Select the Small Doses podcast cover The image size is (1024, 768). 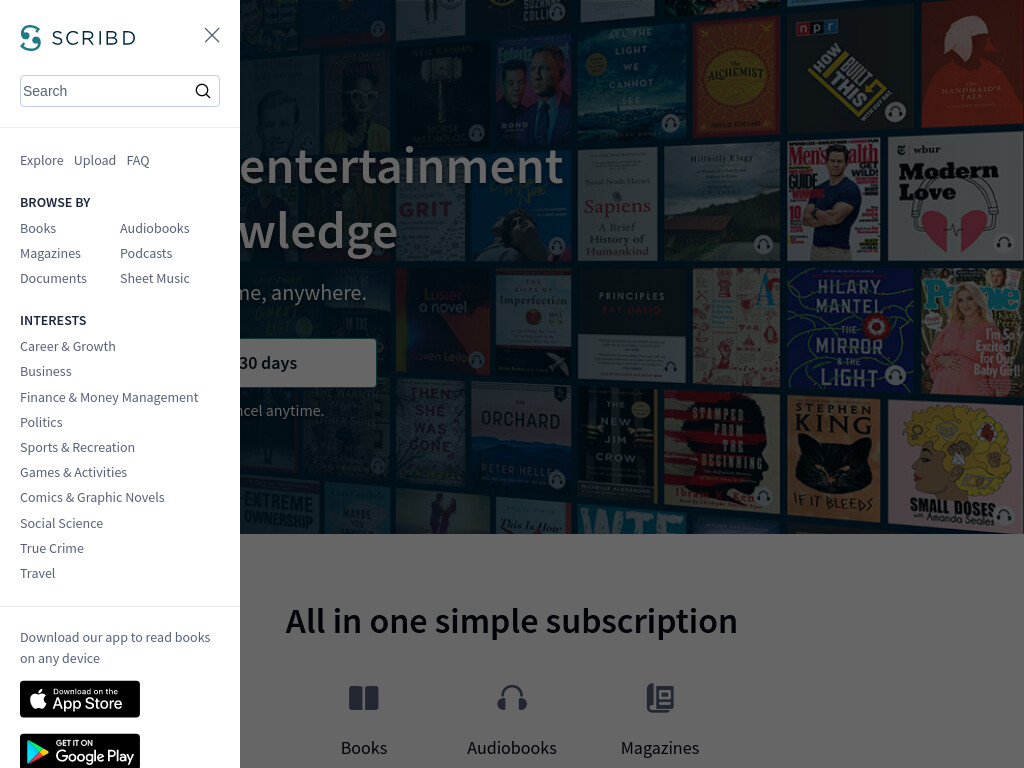point(955,464)
